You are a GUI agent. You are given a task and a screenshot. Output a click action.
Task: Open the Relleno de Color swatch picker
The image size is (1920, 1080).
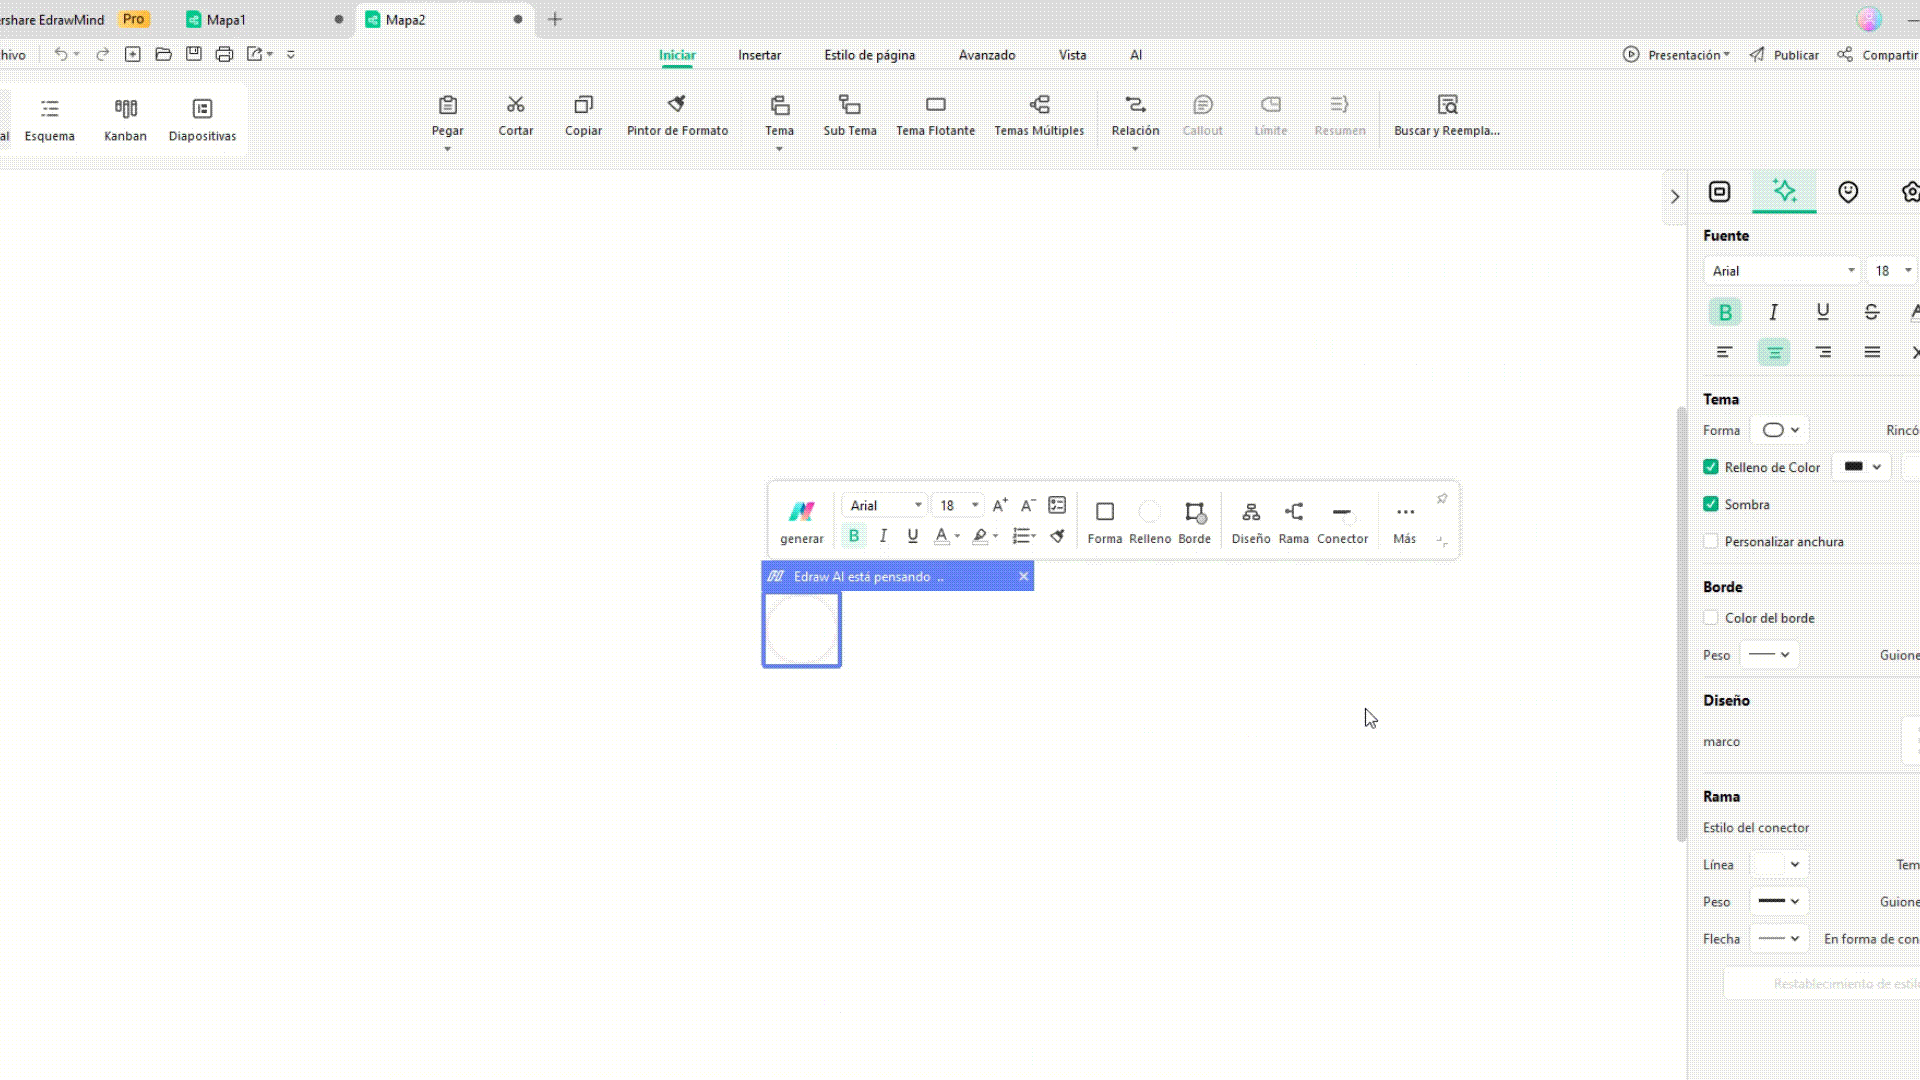(x=1862, y=467)
